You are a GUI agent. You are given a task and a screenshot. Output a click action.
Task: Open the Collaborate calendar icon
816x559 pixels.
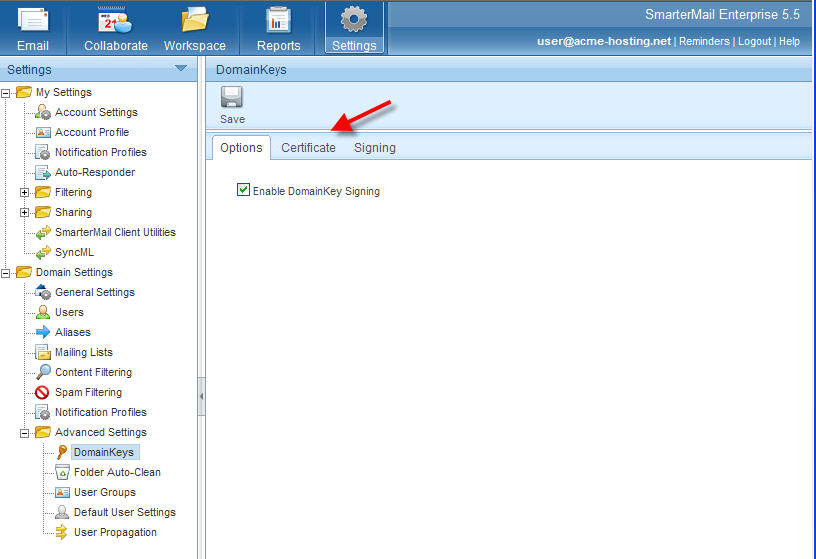coord(115,20)
